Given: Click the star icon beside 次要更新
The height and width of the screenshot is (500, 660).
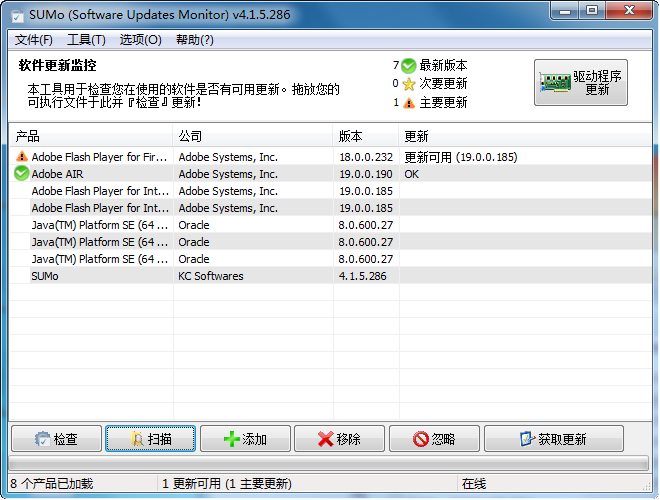Looking at the screenshot, I should coord(408,84).
